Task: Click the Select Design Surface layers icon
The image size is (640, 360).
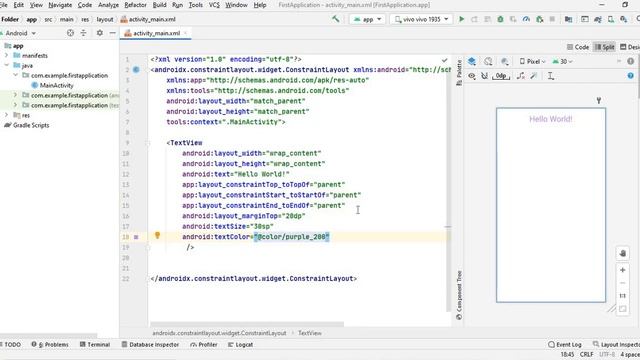Action: 472,62
